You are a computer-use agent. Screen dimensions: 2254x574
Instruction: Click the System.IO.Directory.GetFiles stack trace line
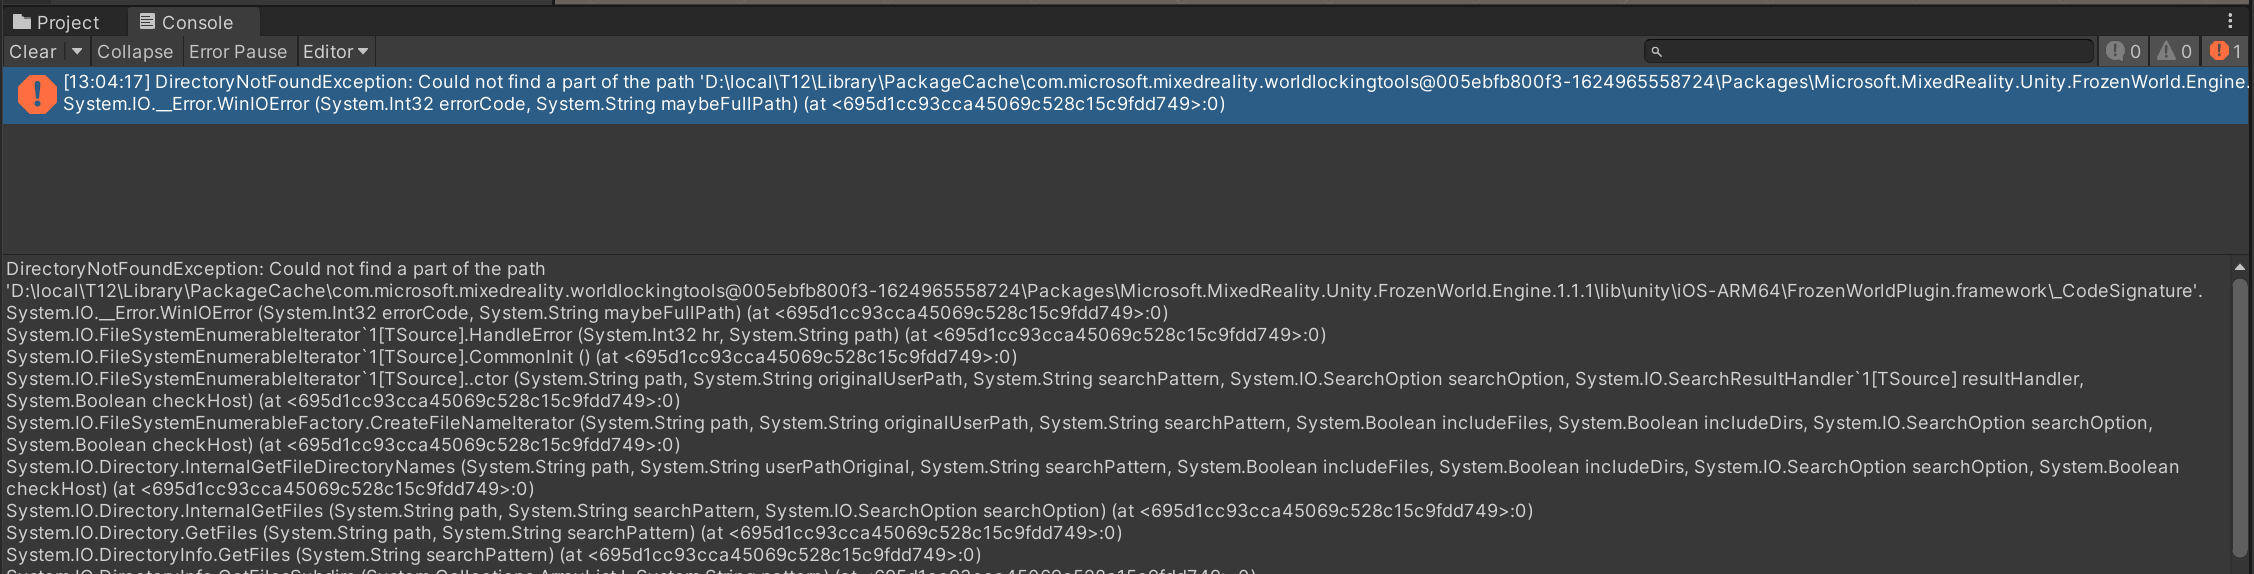click(x=564, y=533)
